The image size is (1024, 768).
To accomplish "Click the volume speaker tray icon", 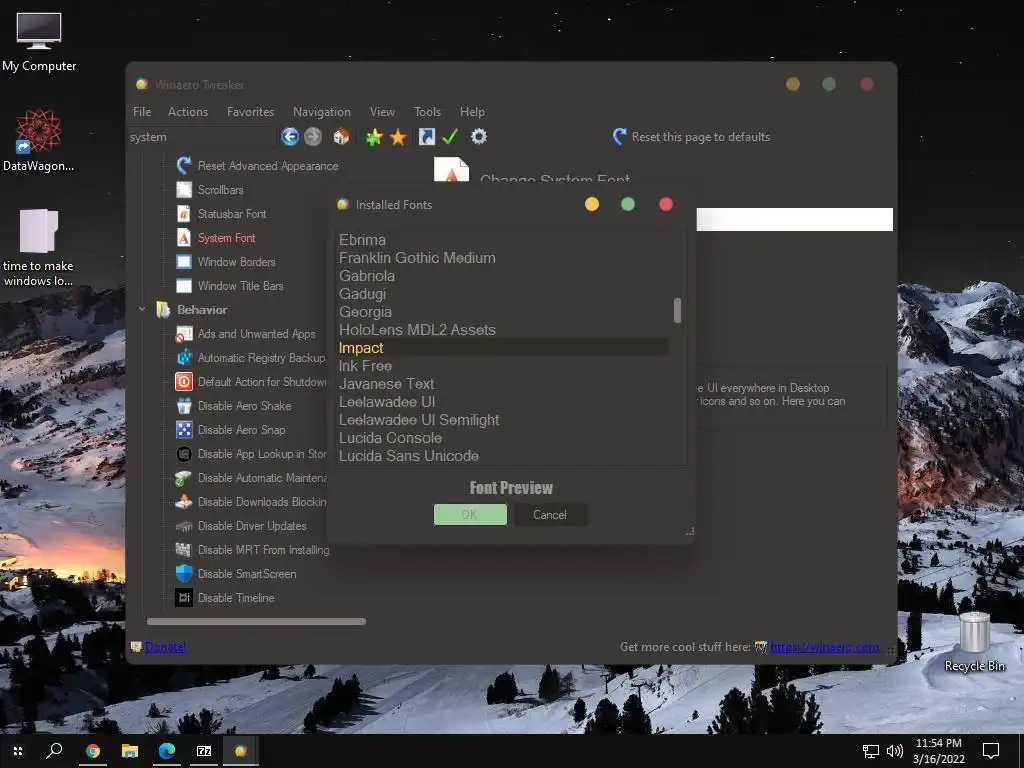I will (x=895, y=751).
